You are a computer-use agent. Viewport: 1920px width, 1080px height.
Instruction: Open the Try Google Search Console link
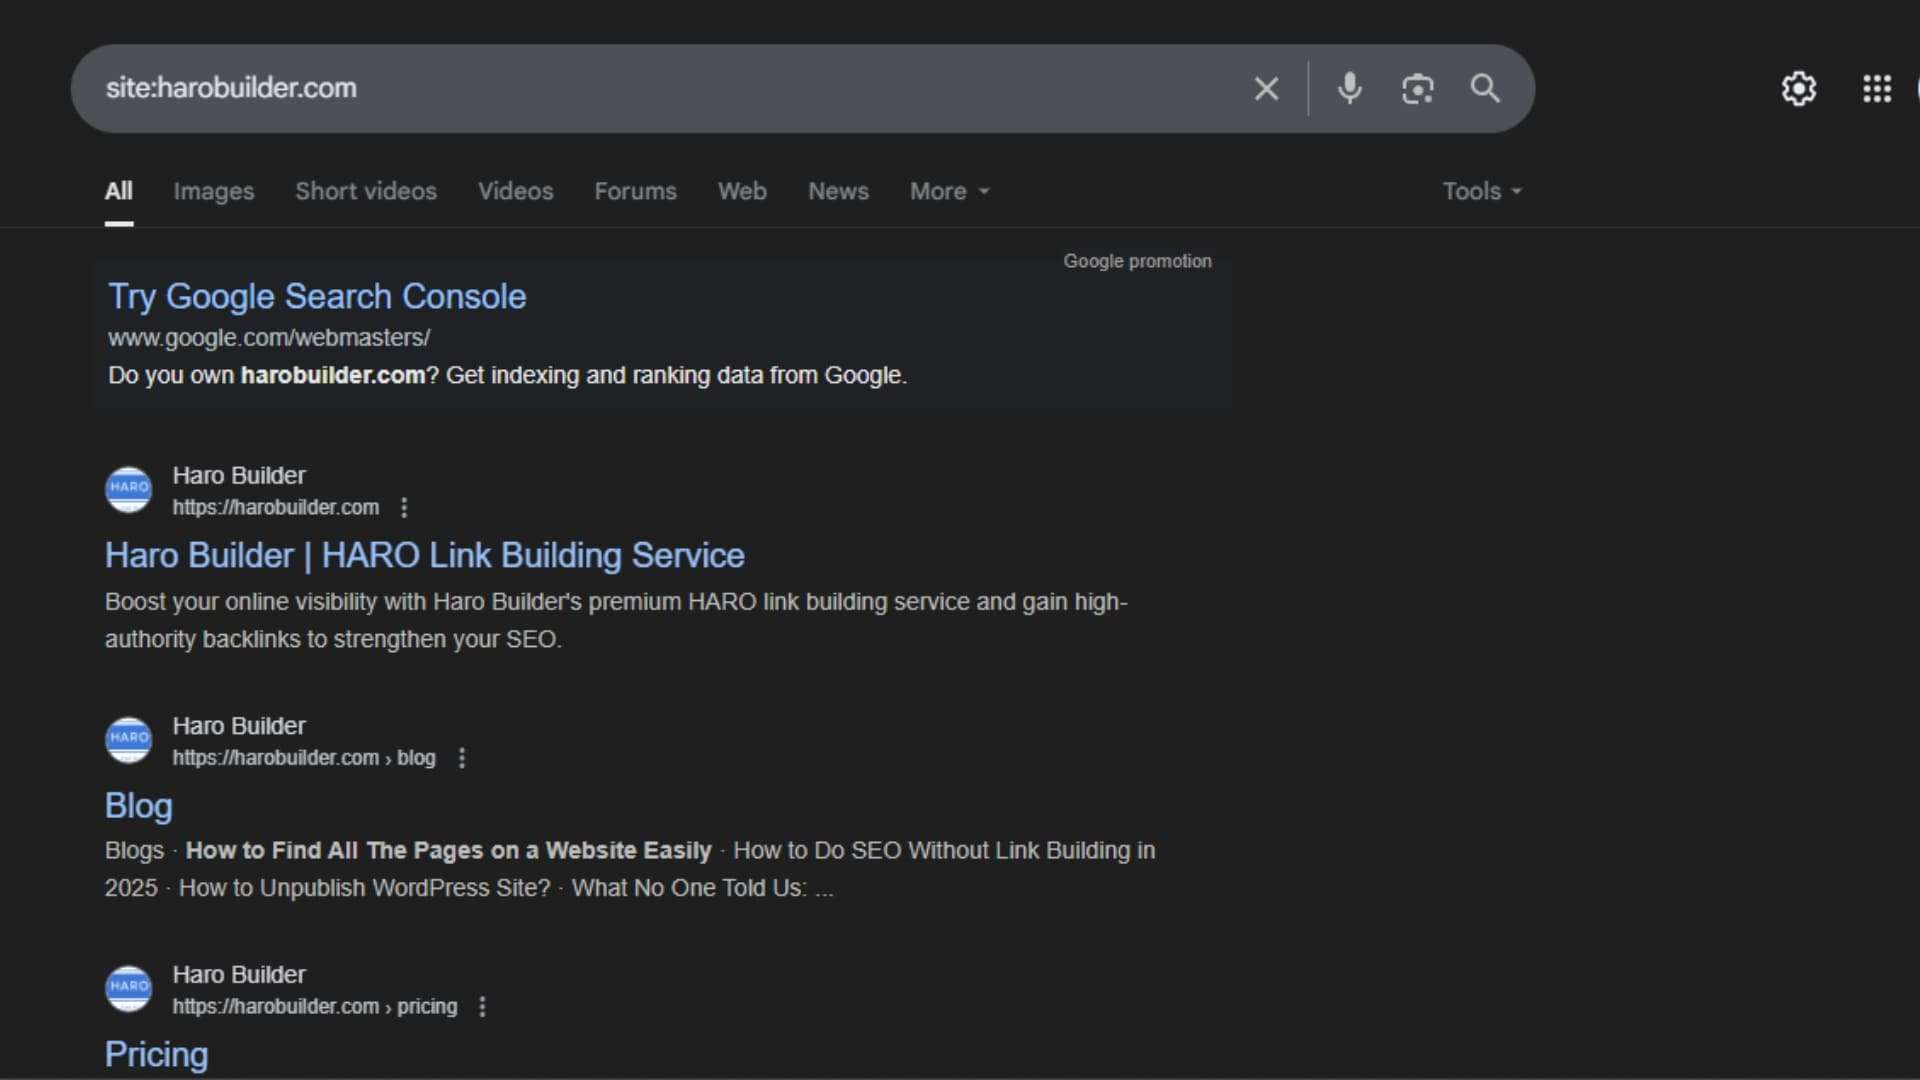coord(317,297)
